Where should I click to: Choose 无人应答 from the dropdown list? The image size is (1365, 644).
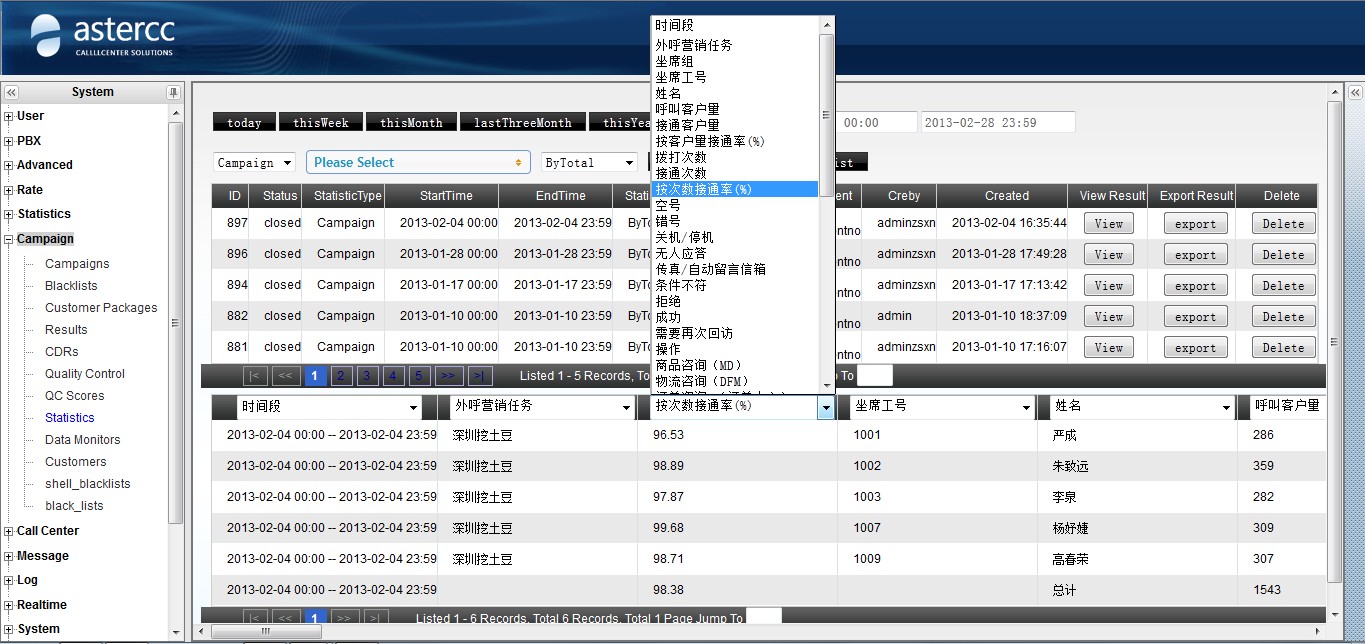click(680, 253)
